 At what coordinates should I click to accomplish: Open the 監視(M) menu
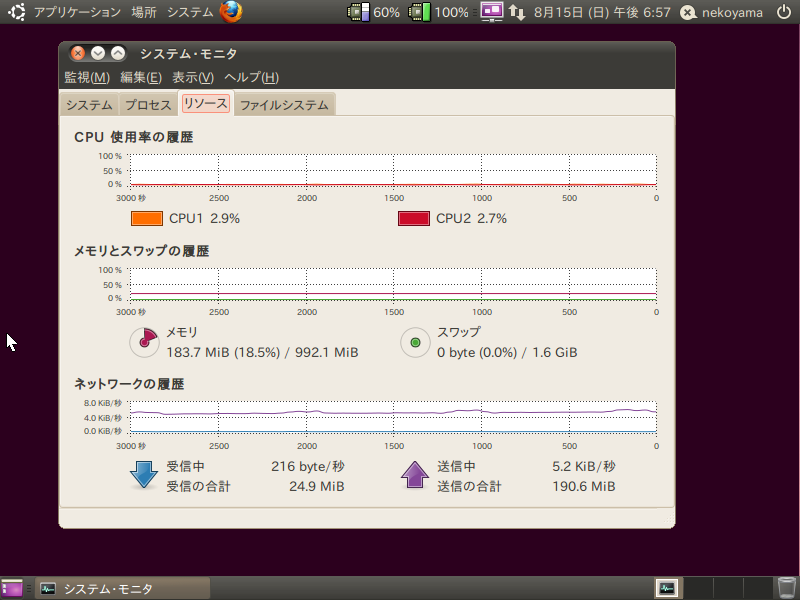pyautogui.click(x=87, y=78)
